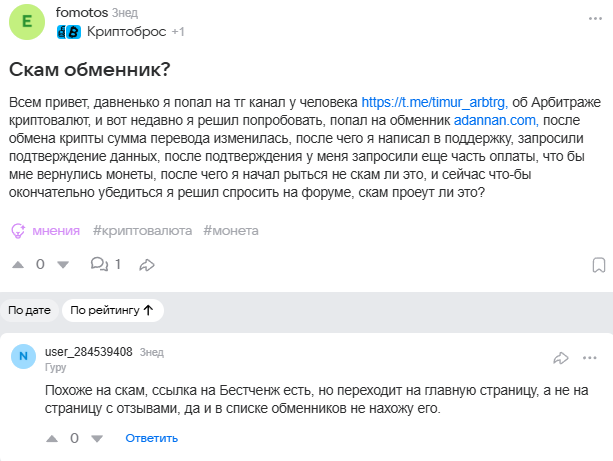Upvote the post by fomotos
613x461 pixels.
pyautogui.click(x=18, y=265)
